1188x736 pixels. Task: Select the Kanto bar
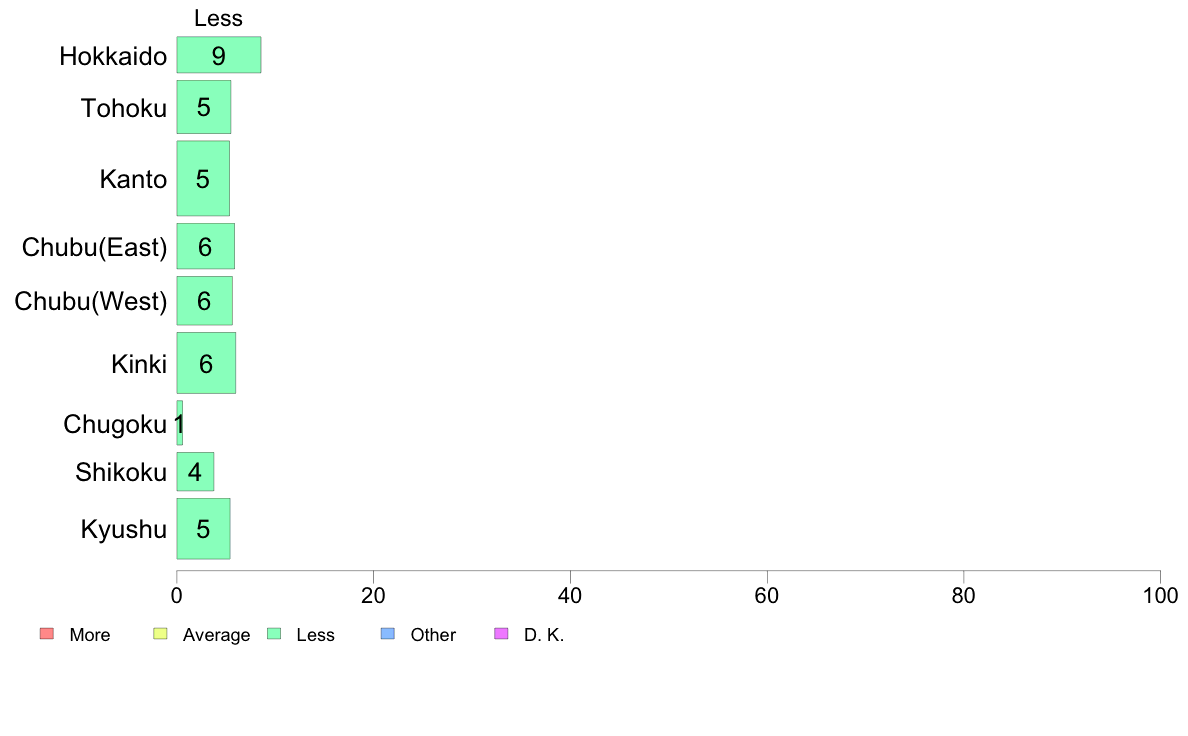point(203,178)
